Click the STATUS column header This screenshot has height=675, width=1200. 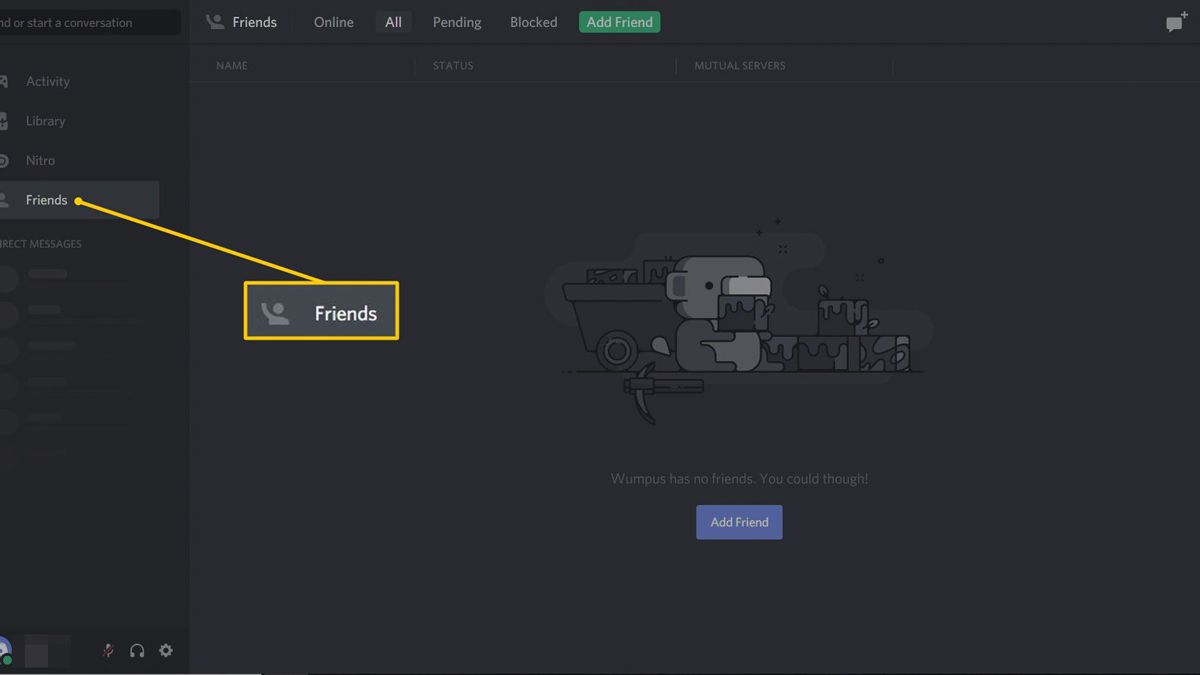coord(453,66)
